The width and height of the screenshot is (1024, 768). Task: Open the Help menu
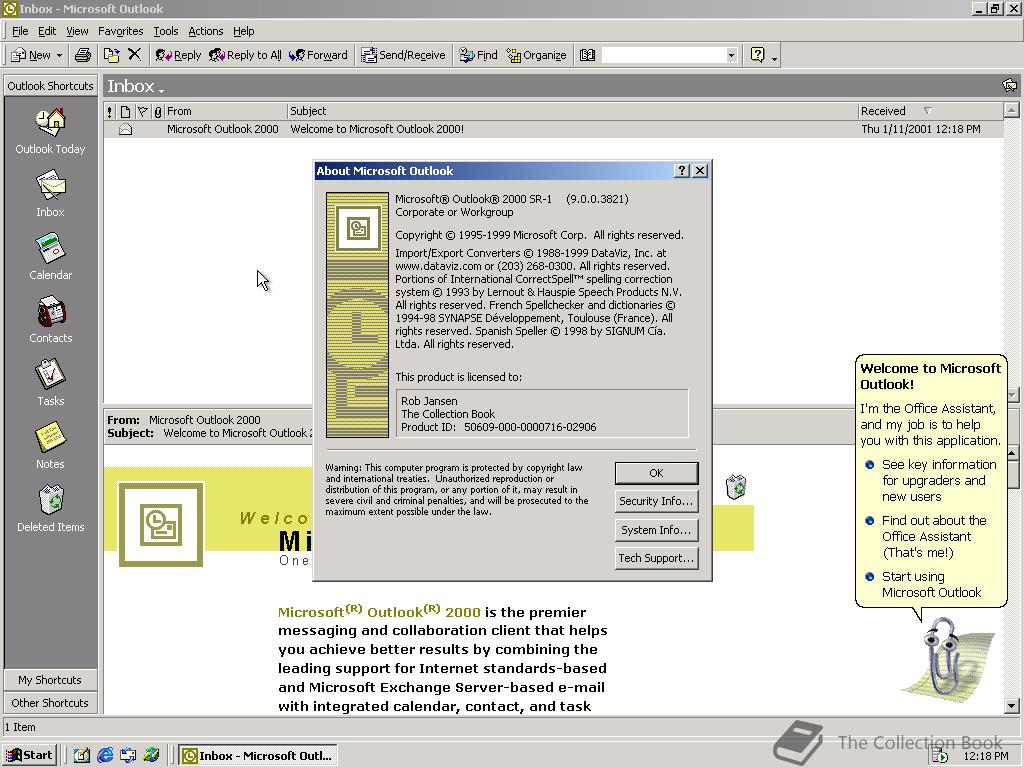pos(244,31)
